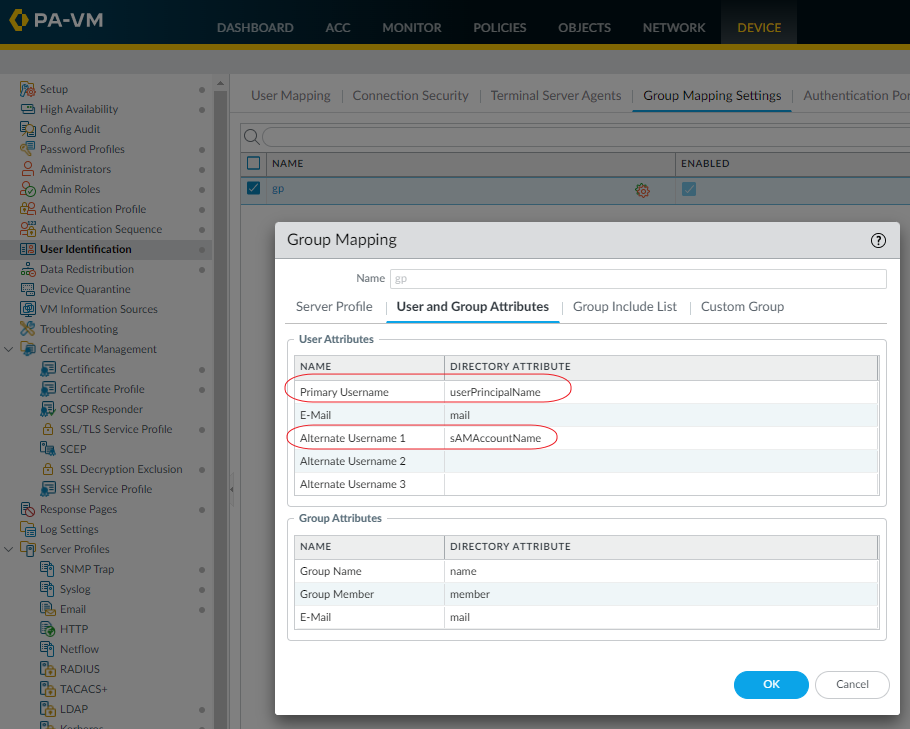Collapse the Log Settings expander arrow
This screenshot has height=729, width=910.
9,529
